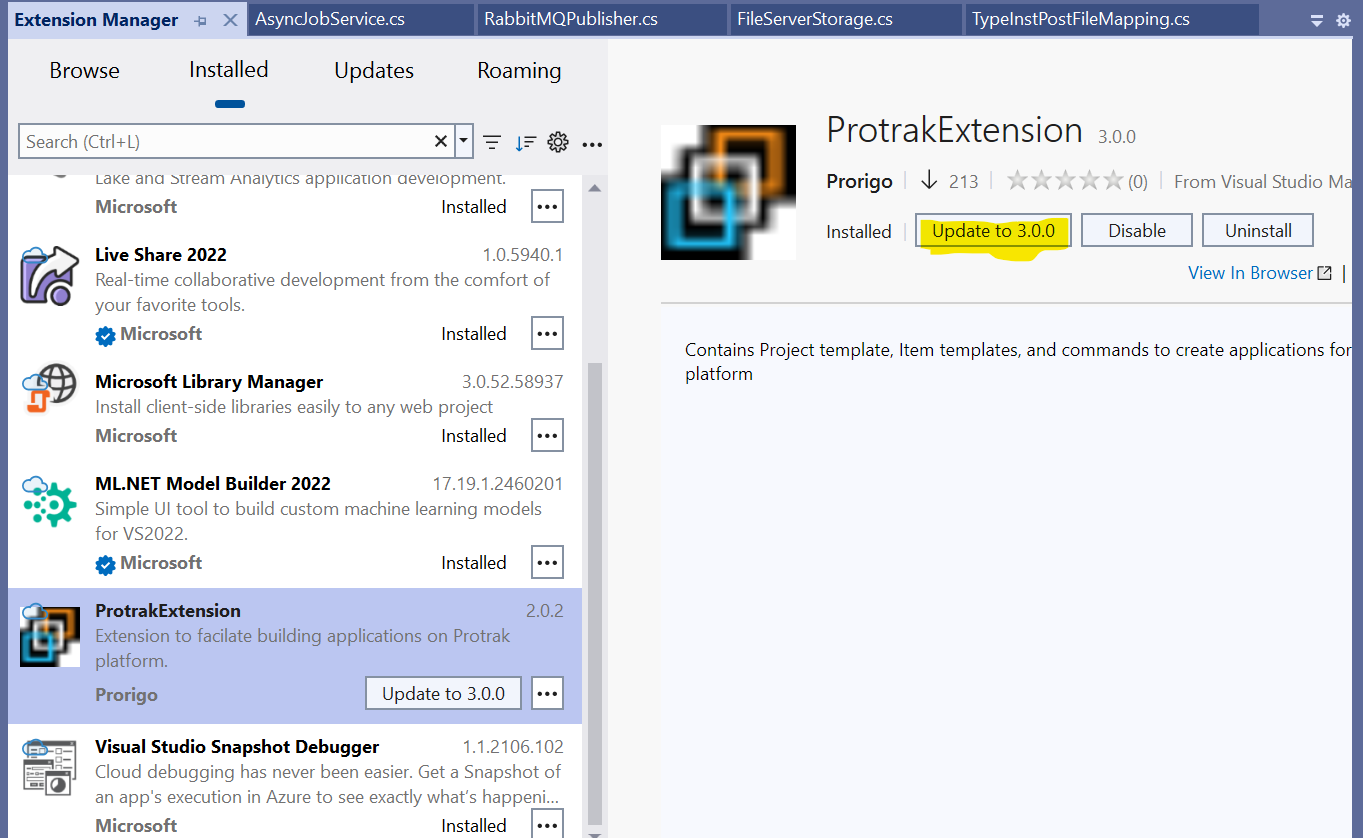Open more options for the Stream Analytics extension
The width and height of the screenshot is (1363, 838).
(x=547, y=206)
